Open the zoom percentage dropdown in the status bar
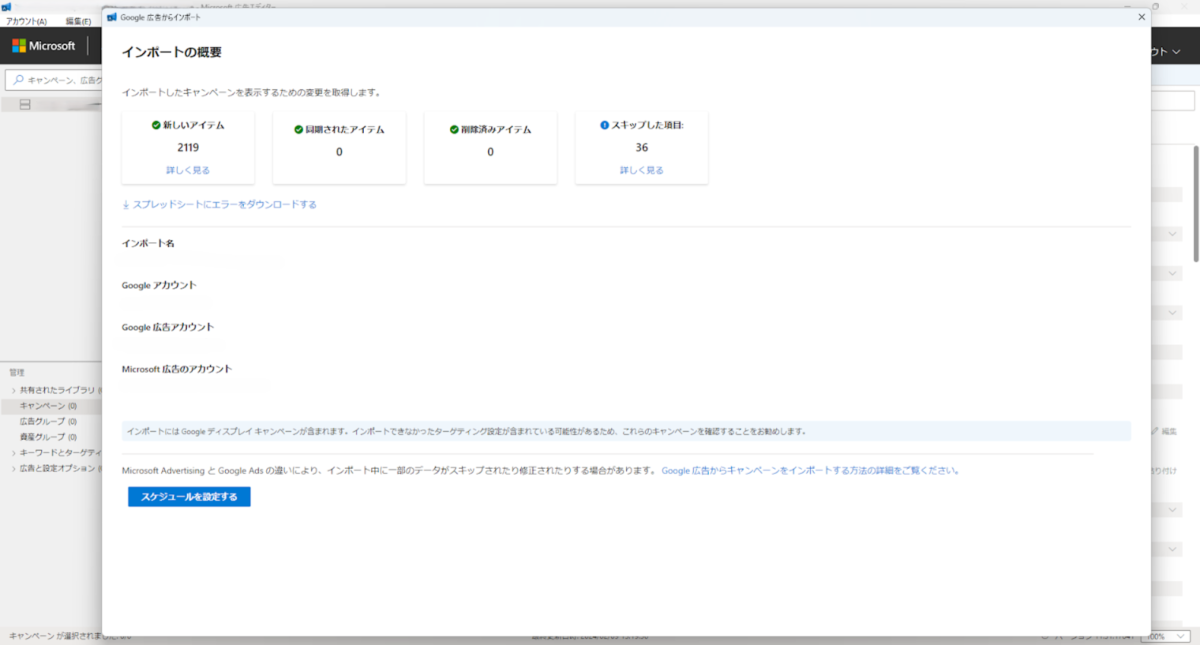Viewport: 1200px width, 645px height. point(1165,637)
